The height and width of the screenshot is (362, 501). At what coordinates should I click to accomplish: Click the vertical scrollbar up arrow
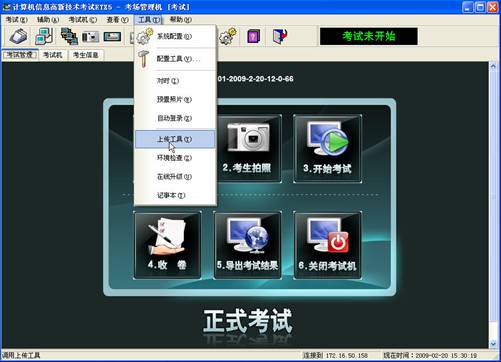493,66
